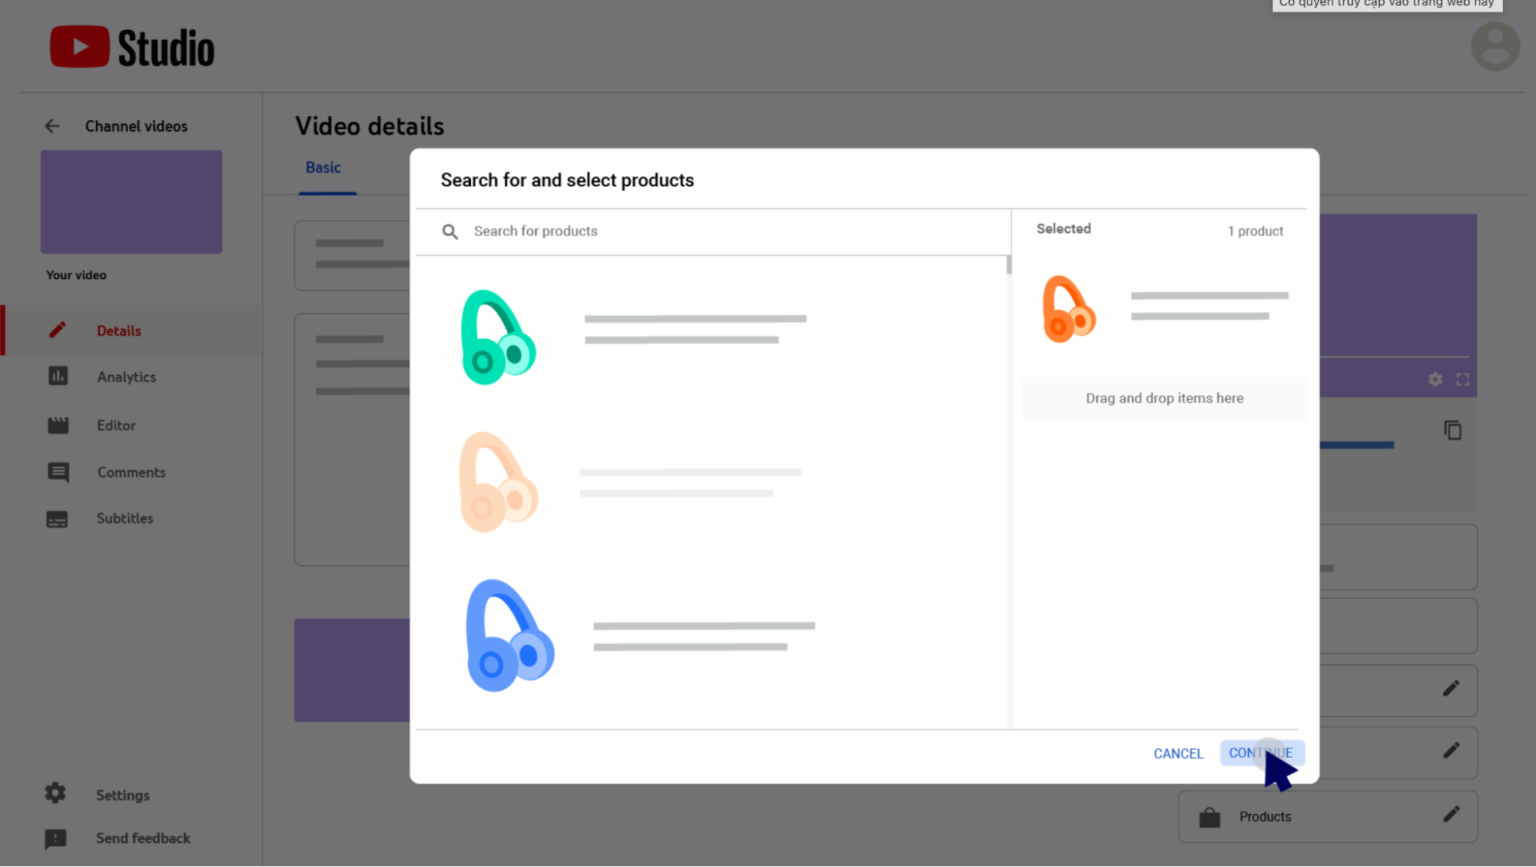Select the Analytics icon in the sidebar

[x=57, y=377]
